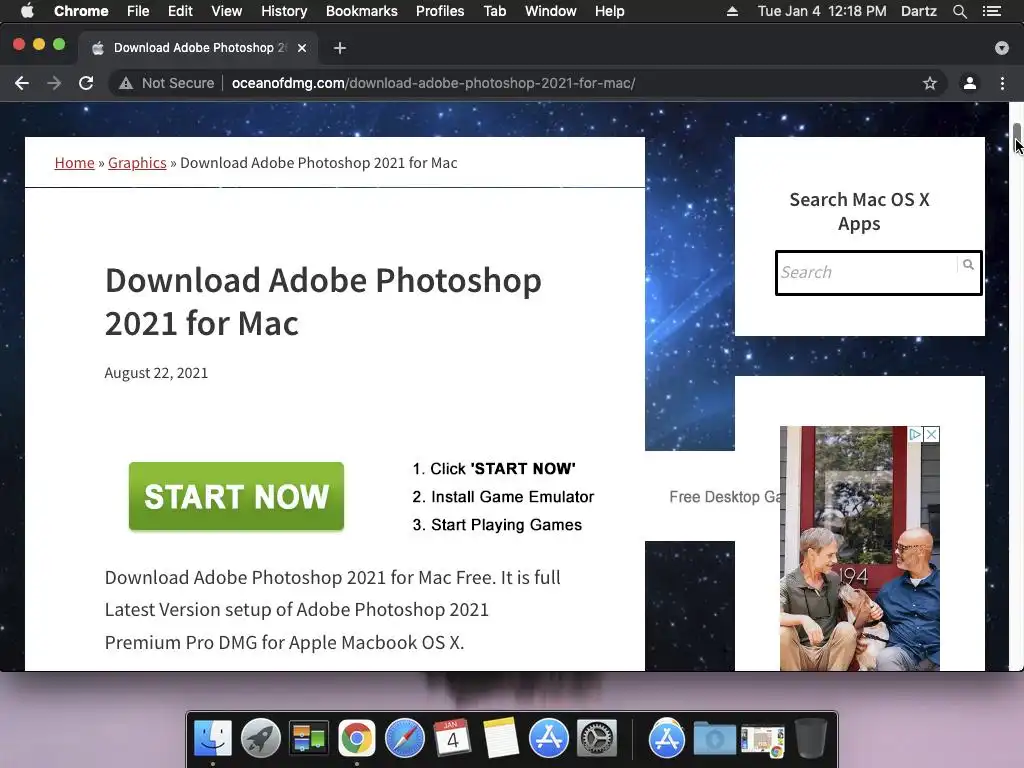This screenshot has width=1024, height=768.
Task: Open blue App Store icon in Dock
Action: click(x=549, y=738)
